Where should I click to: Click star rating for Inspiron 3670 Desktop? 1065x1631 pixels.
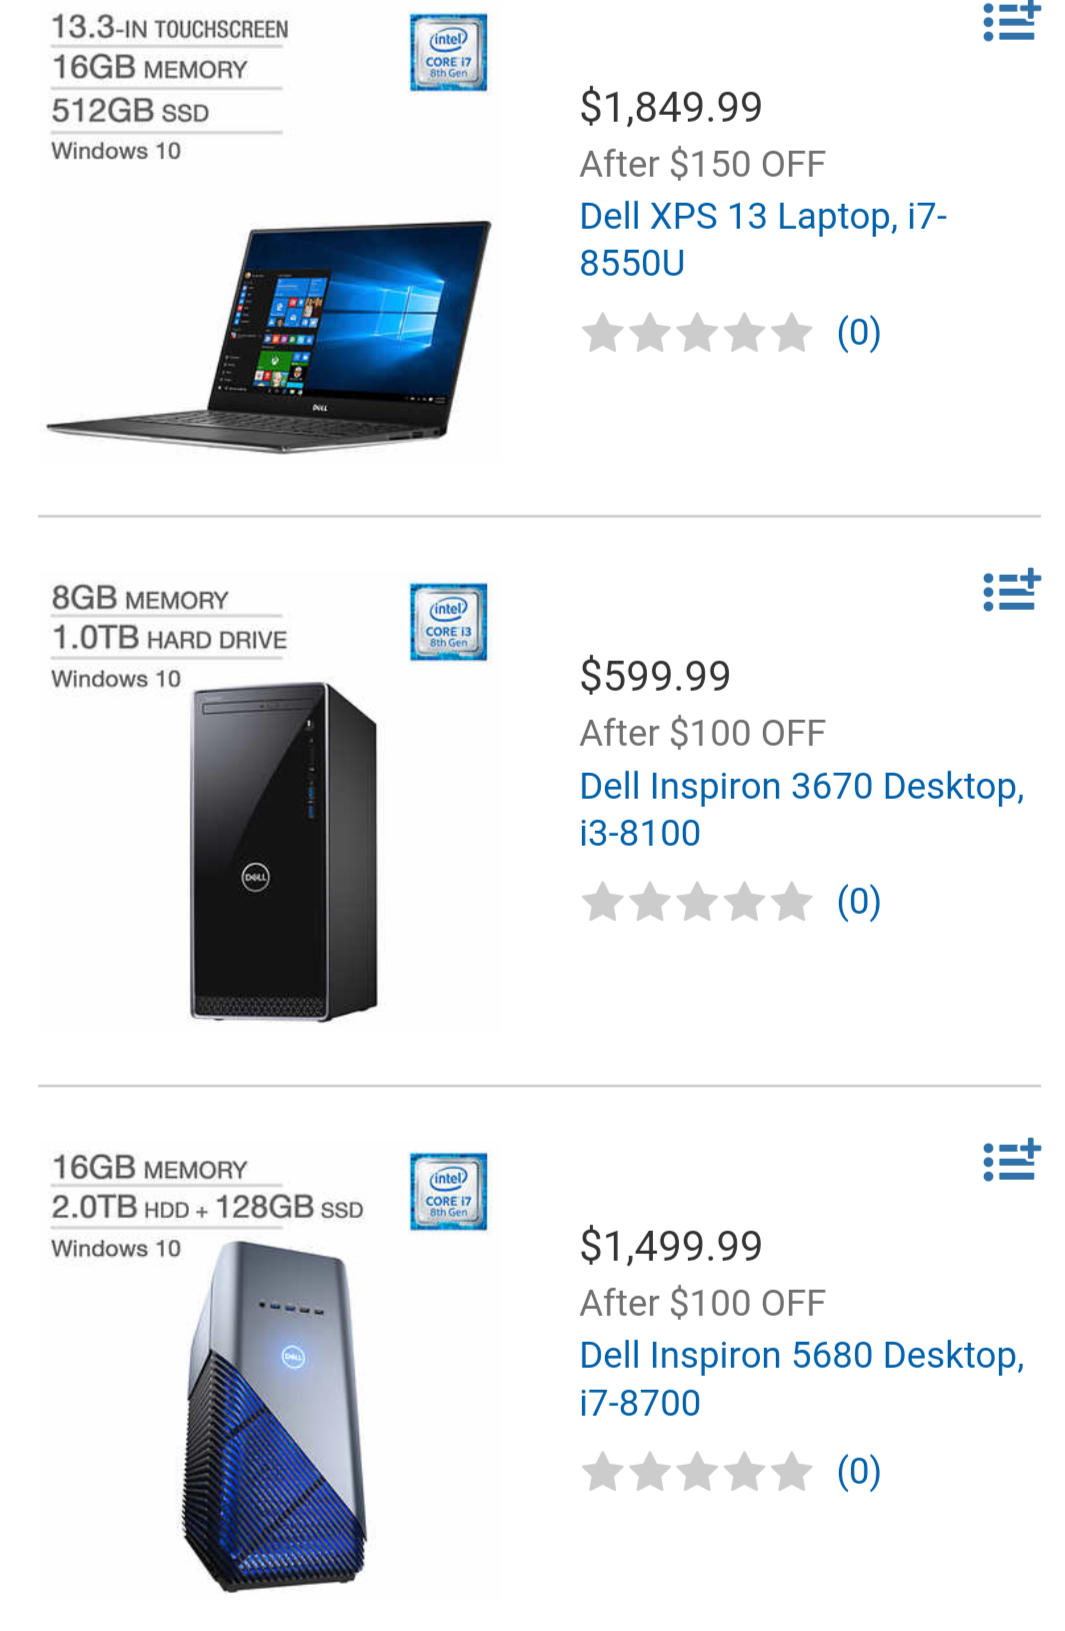(696, 902)
